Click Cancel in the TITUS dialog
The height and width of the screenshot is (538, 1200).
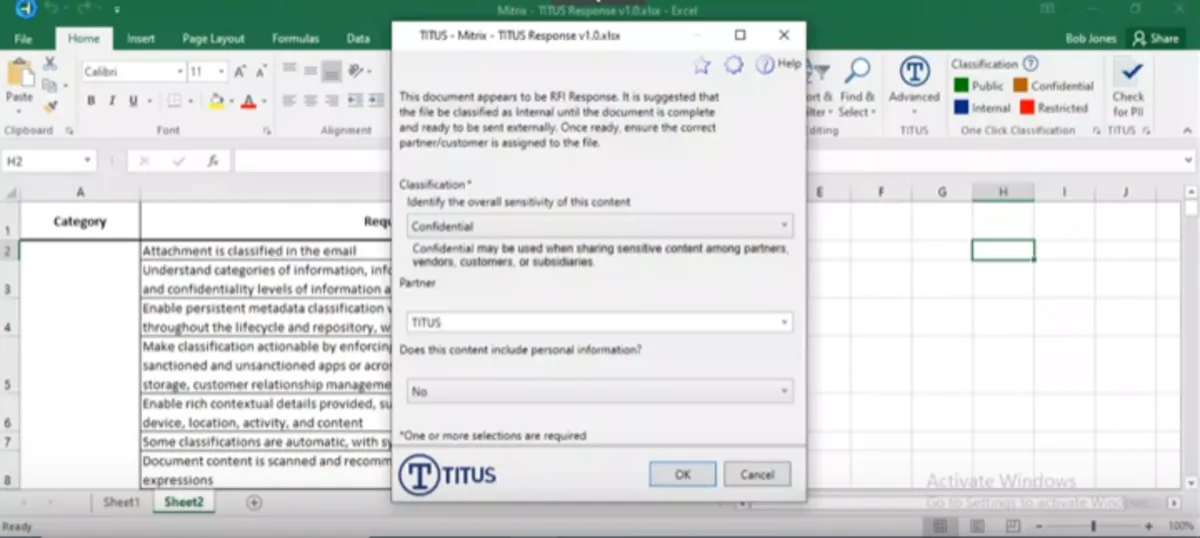757,474
